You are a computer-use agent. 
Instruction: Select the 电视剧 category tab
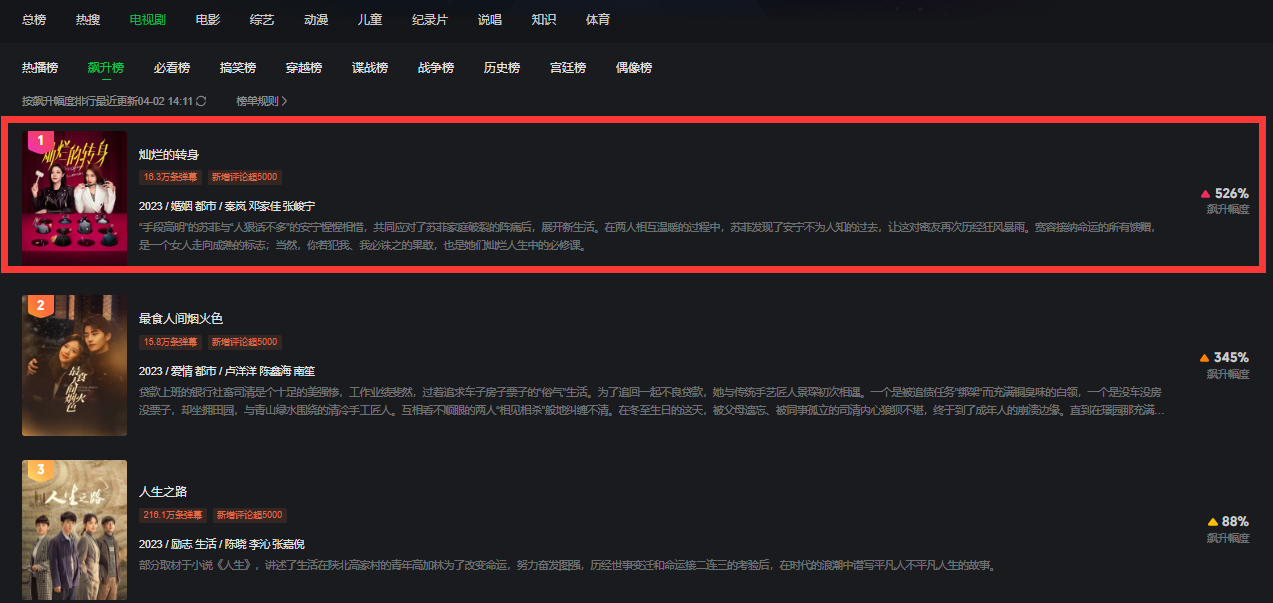[x=148, y=20]
